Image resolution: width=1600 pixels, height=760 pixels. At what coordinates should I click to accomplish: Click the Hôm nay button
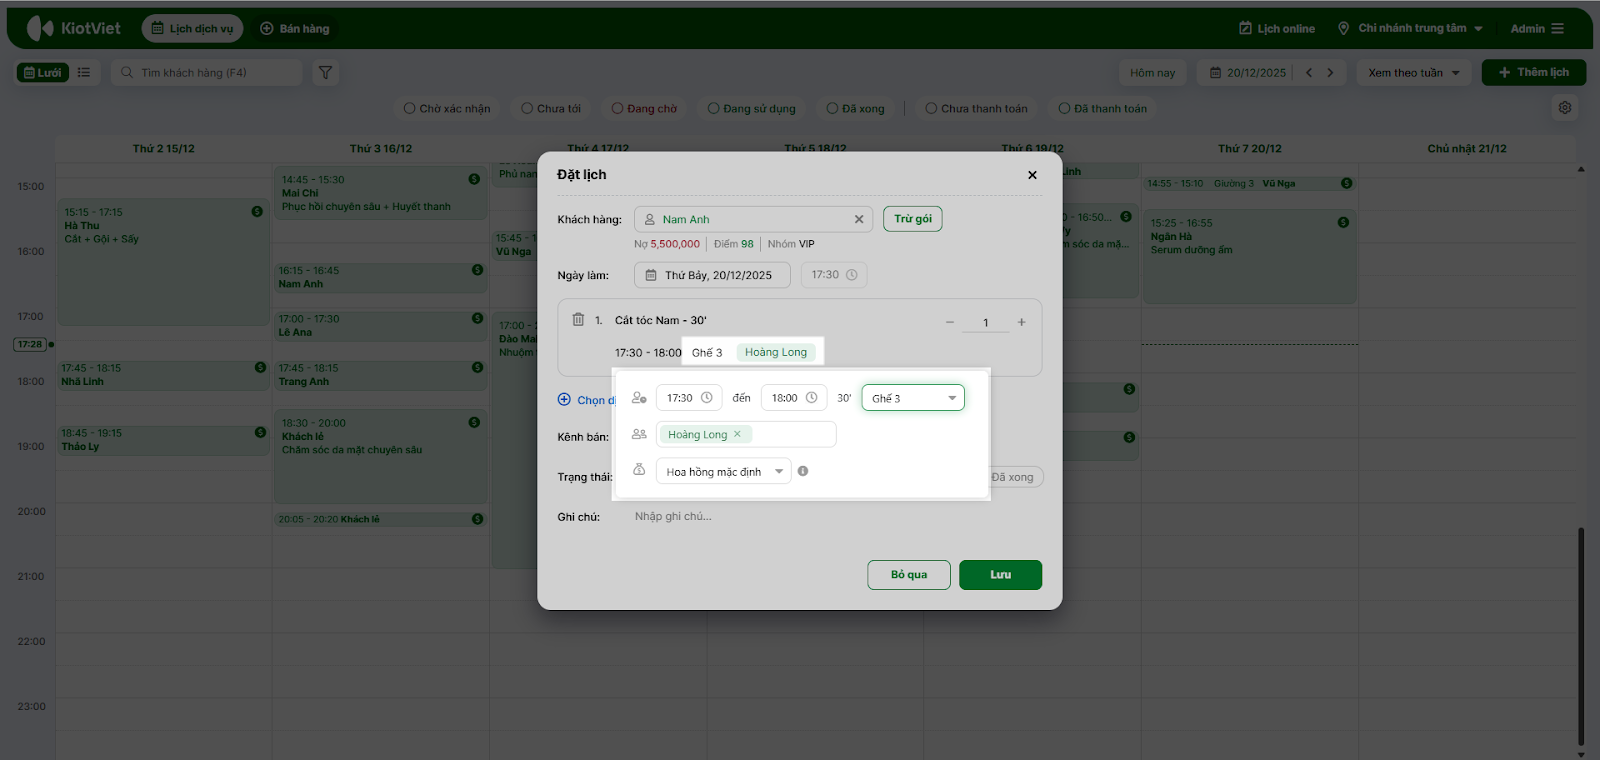coord(1152,72)
